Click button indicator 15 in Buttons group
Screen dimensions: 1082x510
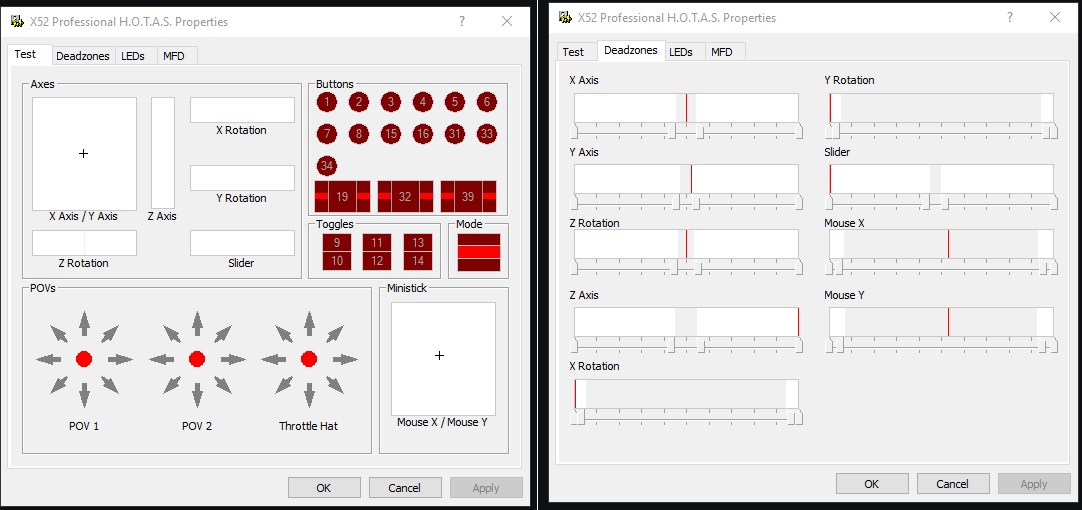(x=391, y=134)
